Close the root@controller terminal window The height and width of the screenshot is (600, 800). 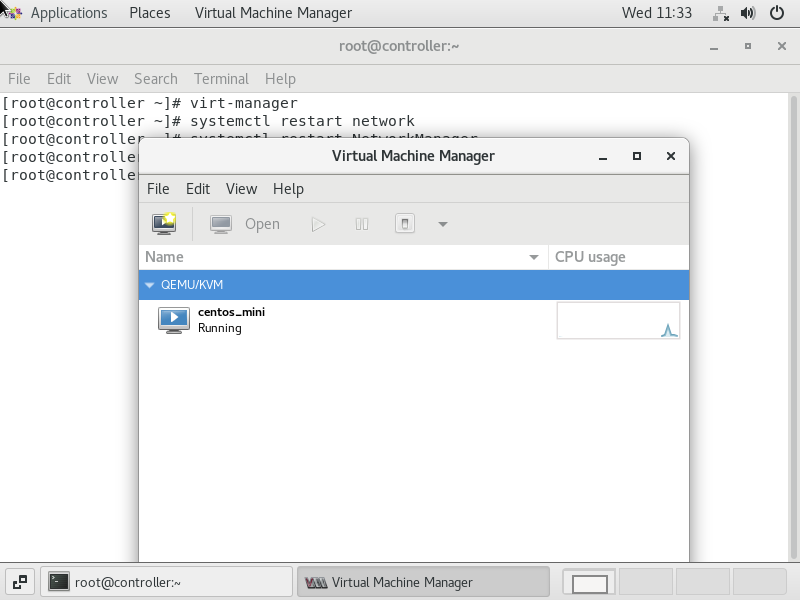coord(782,46)
